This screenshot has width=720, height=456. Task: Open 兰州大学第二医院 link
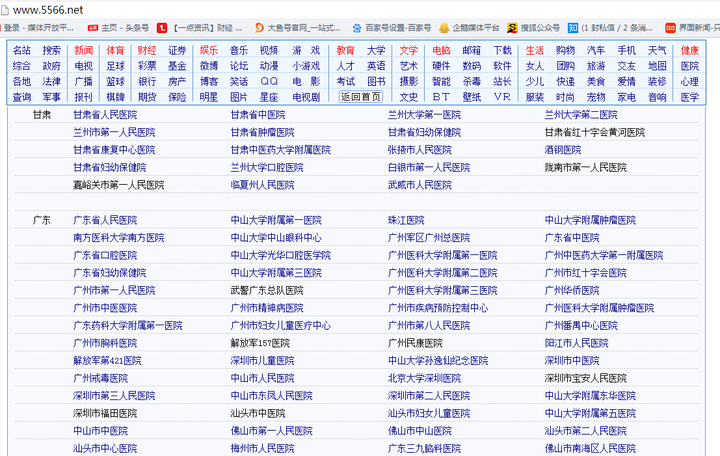pyautogui.click(x=581, y=115)
